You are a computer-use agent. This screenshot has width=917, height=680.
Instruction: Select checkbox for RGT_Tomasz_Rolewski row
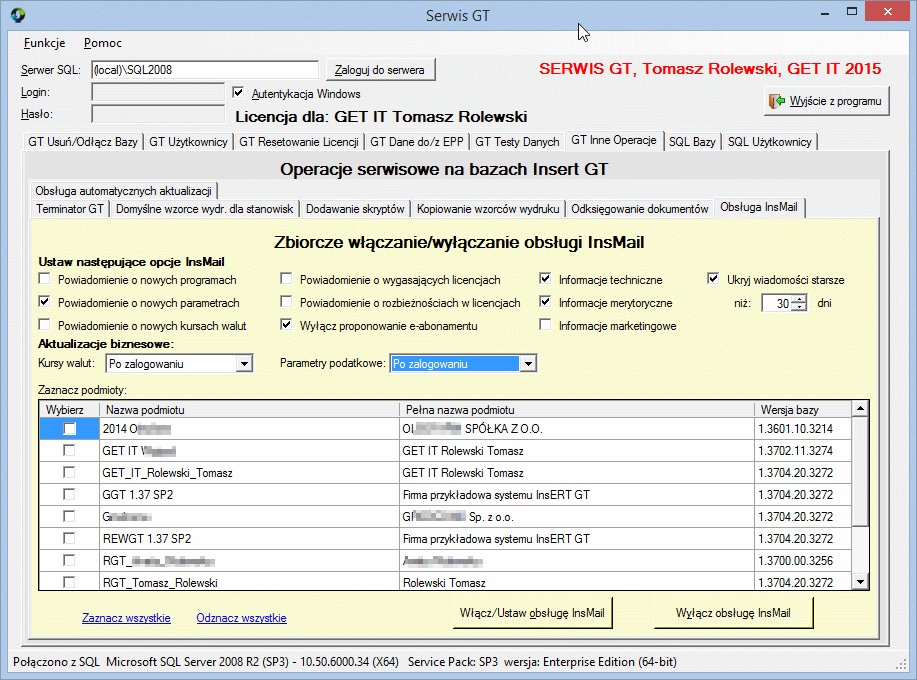click(69, 582)
